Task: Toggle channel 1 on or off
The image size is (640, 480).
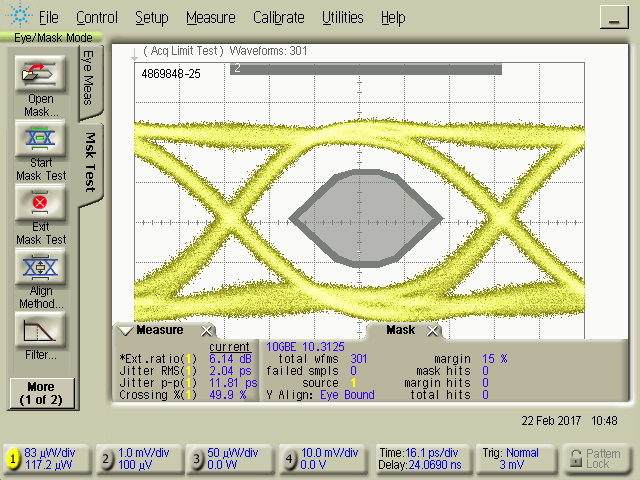Action: coord(14,459)
